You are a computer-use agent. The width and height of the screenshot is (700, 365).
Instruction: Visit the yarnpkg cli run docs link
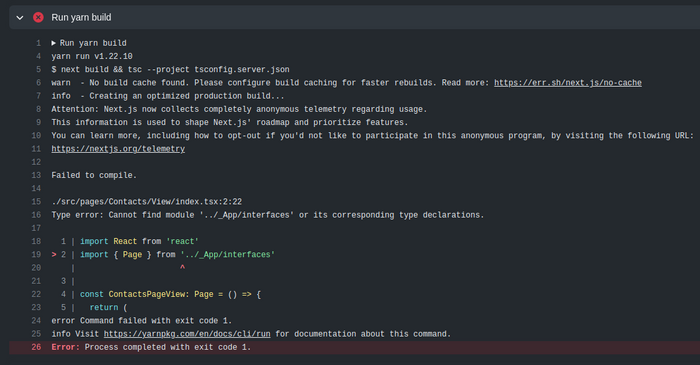(187, 334)
